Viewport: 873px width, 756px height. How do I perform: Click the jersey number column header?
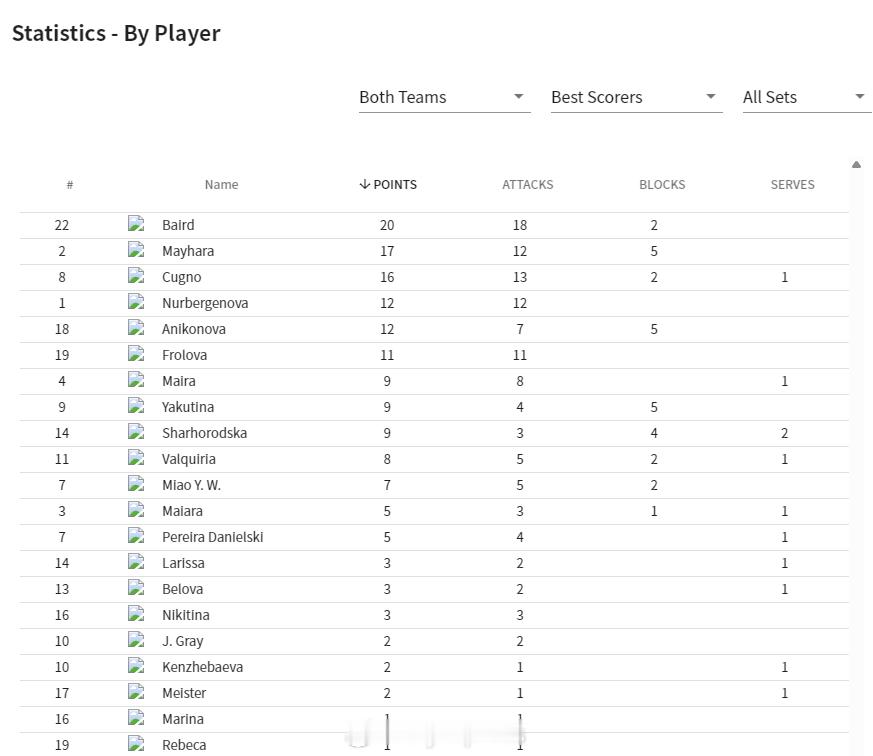[70, 184]
